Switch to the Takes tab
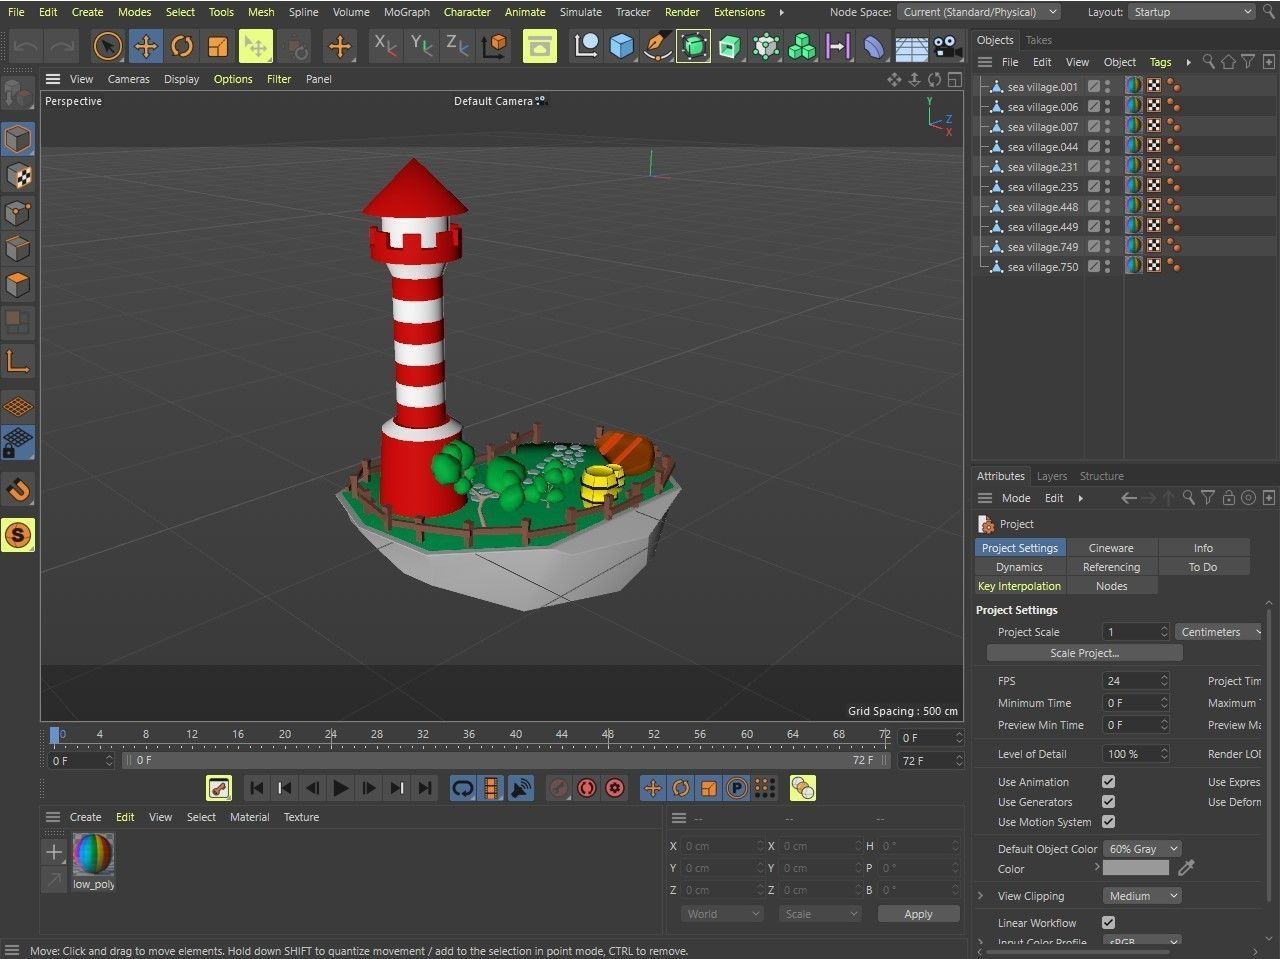1280x959 pixels. 1039,40
